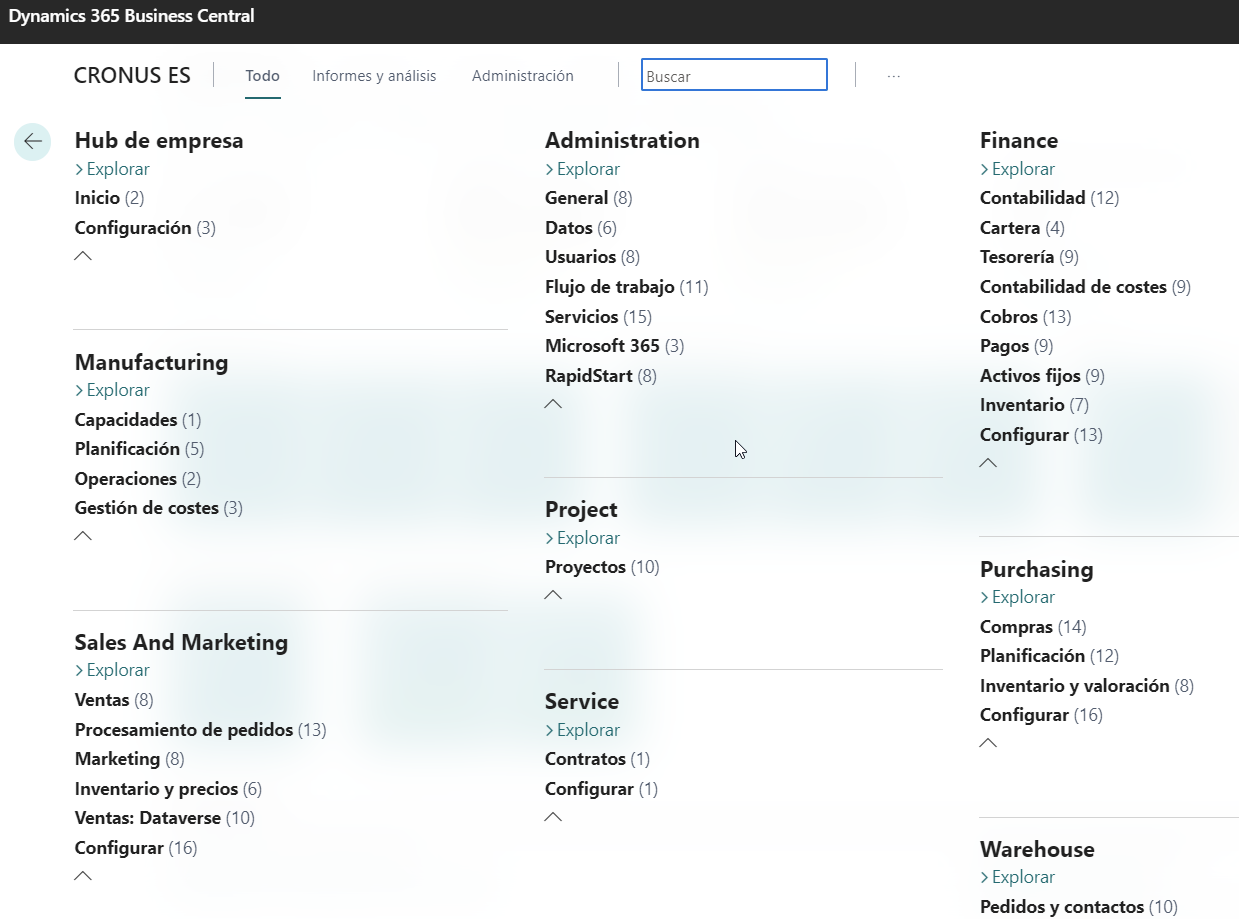Click Explorar under Purchasing
The height and width of the screenshot is (919, 1239).
1017,597
